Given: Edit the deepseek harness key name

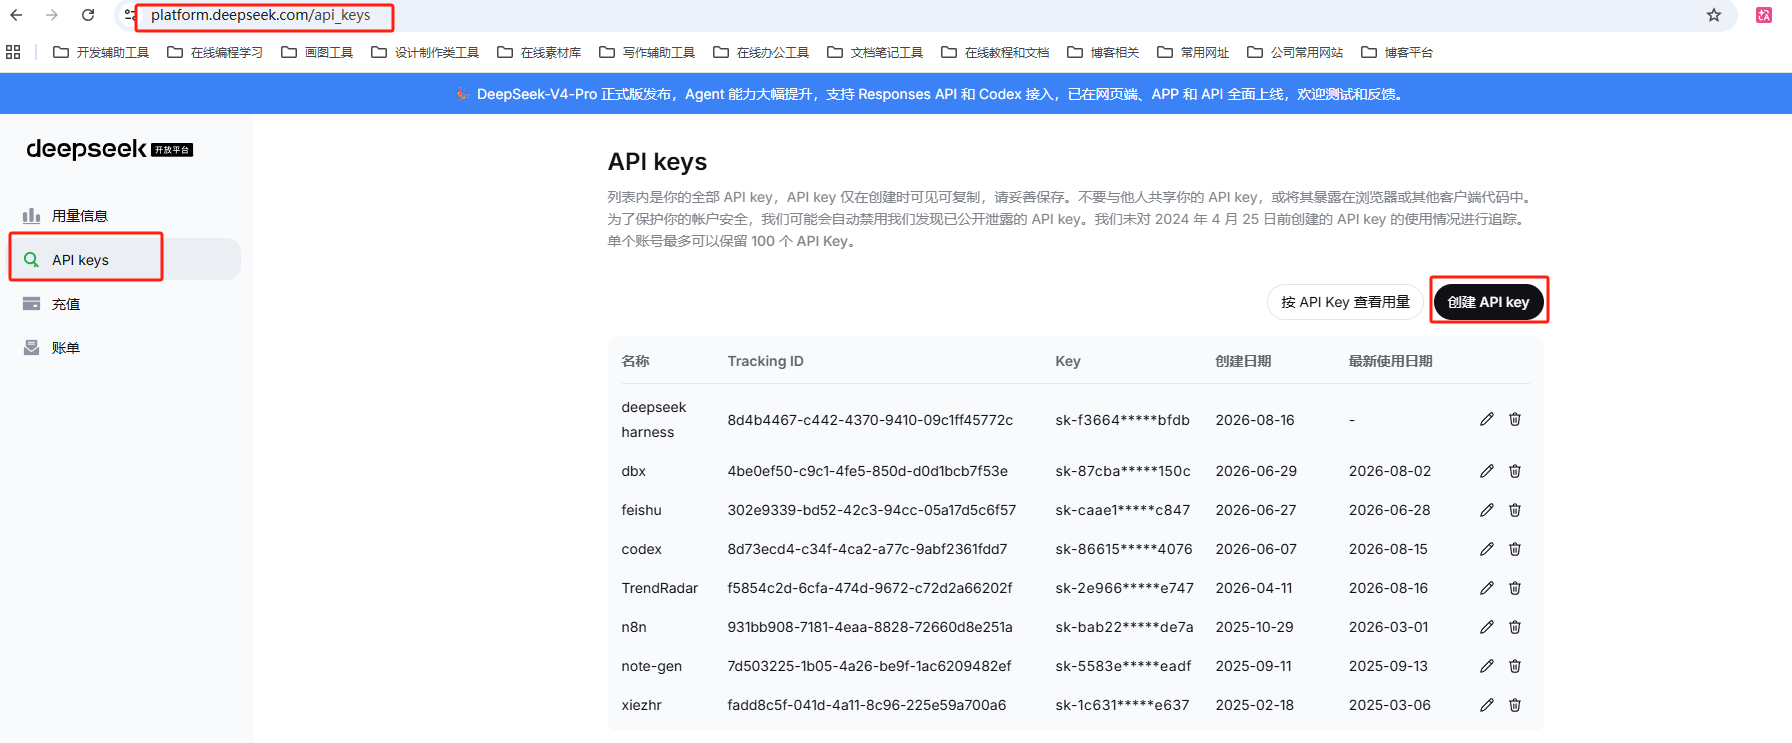Looking at the screenshot, I should [1487, 419].
